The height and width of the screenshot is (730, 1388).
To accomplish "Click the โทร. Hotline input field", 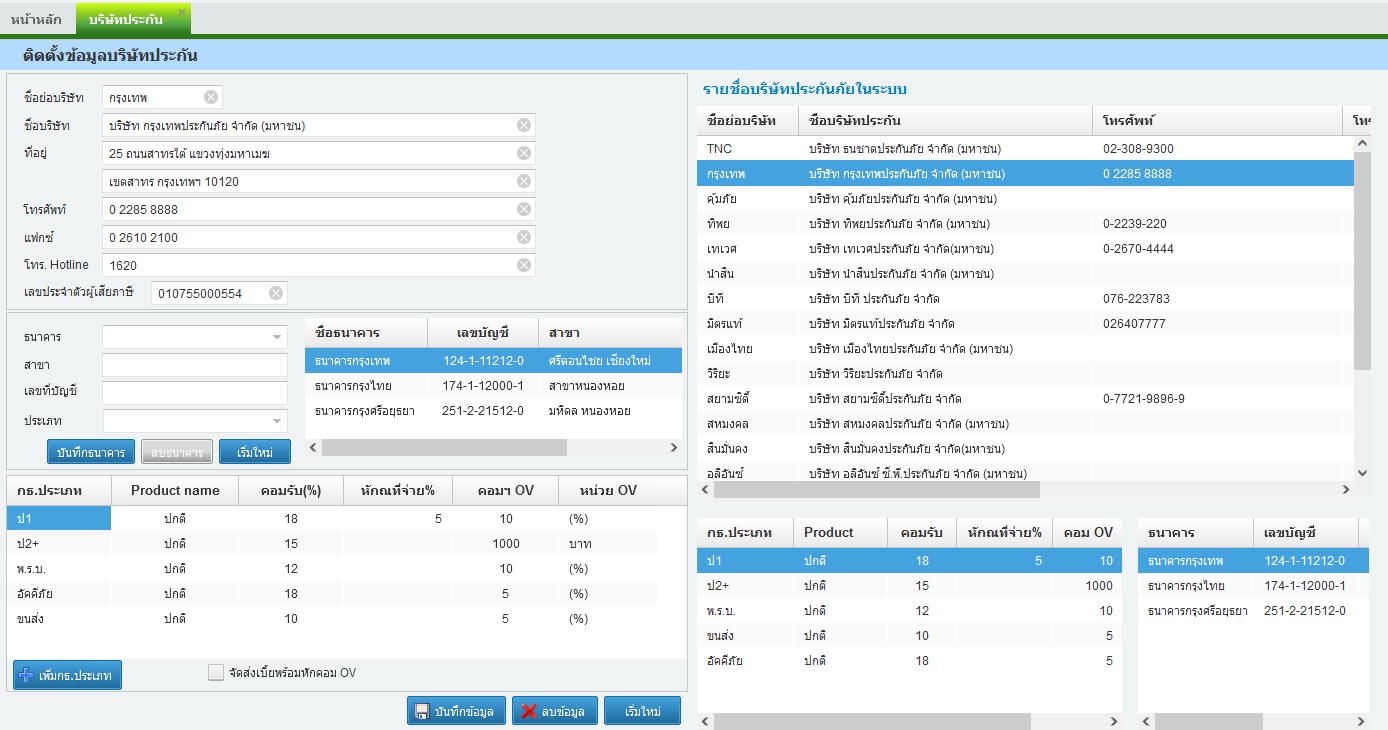I will coord(319,265).
